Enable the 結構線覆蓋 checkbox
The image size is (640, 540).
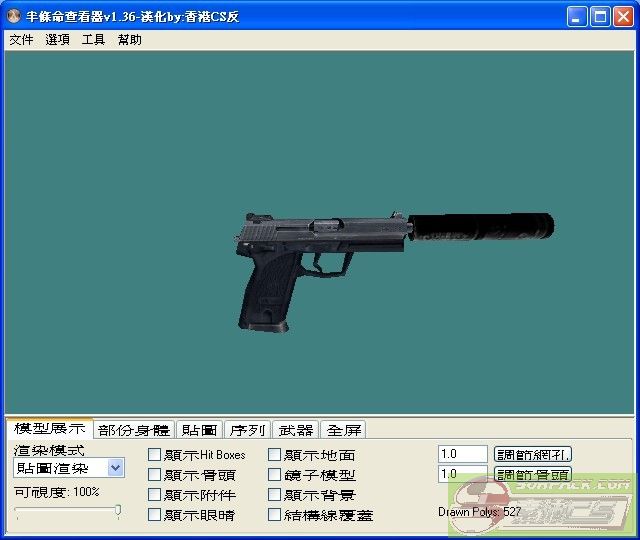coord(275,515)
